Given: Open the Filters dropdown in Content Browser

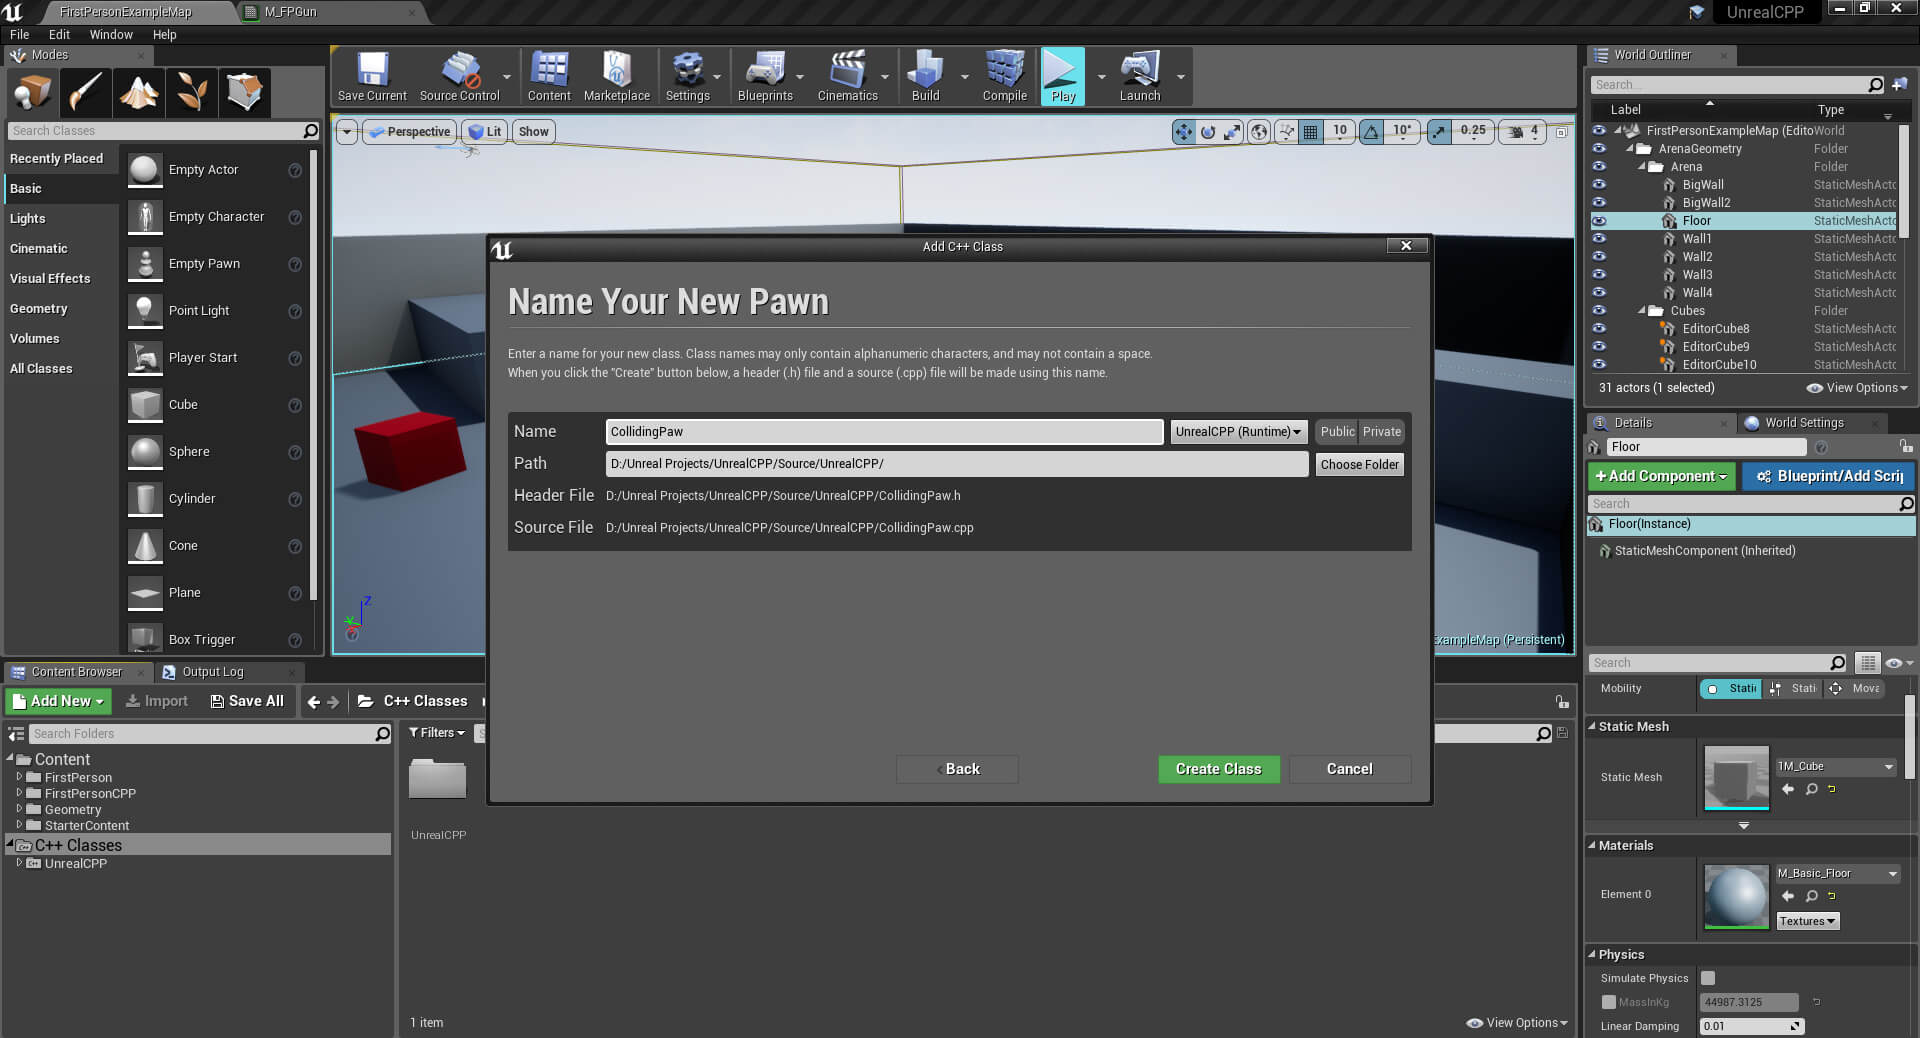Looking at the screenshot, I should pos(437,733).
